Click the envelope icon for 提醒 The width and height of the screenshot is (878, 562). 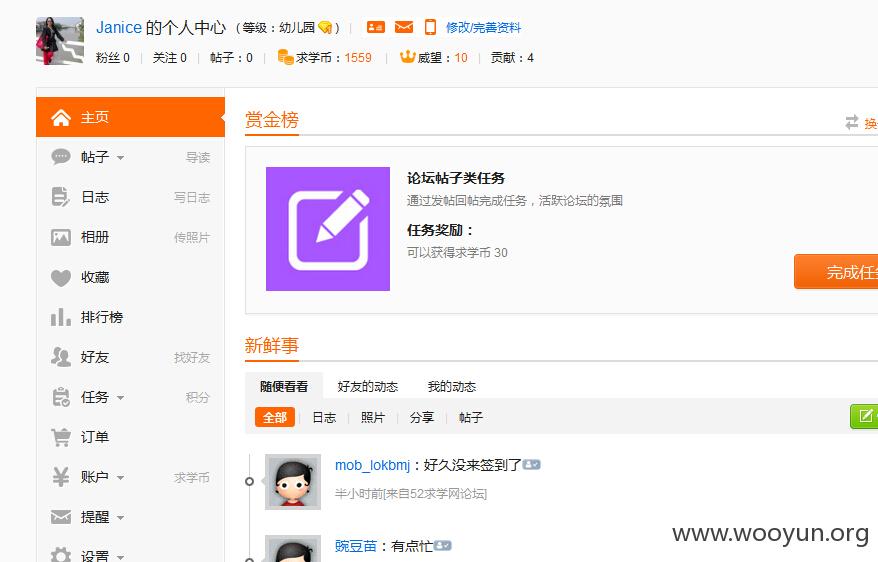coord(61,517)
